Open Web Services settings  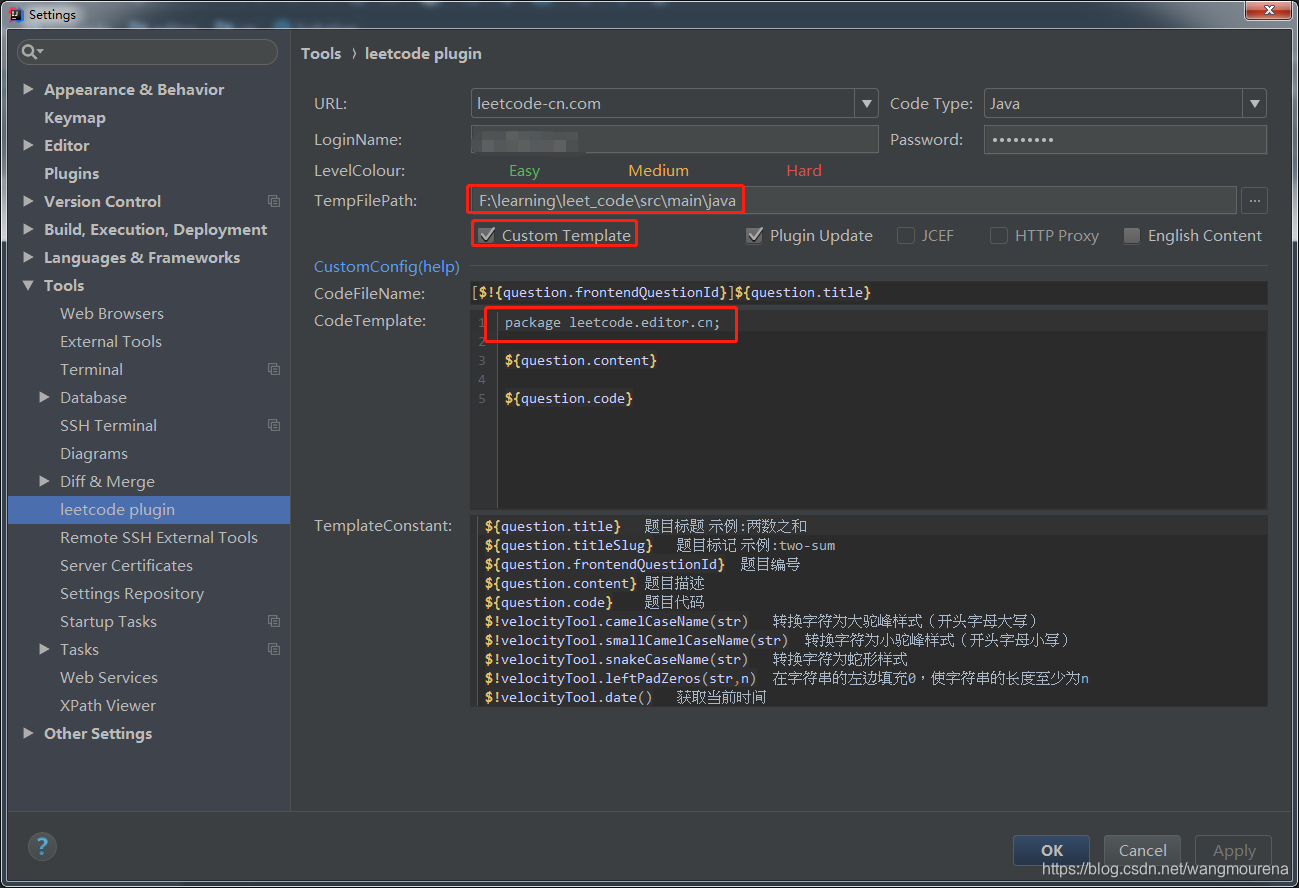pyautogui.click(x=109, y=677)
